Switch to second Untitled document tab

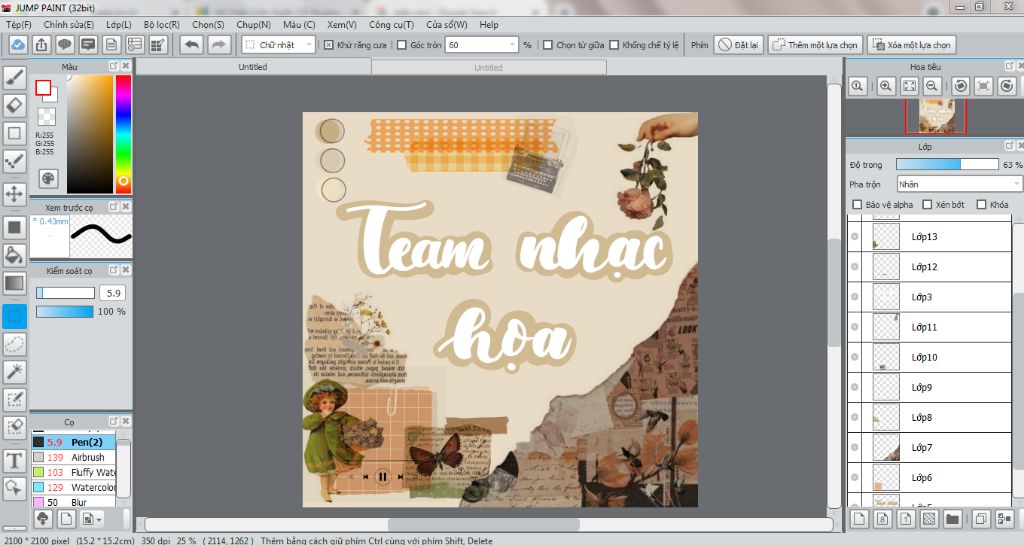point(488,67)
